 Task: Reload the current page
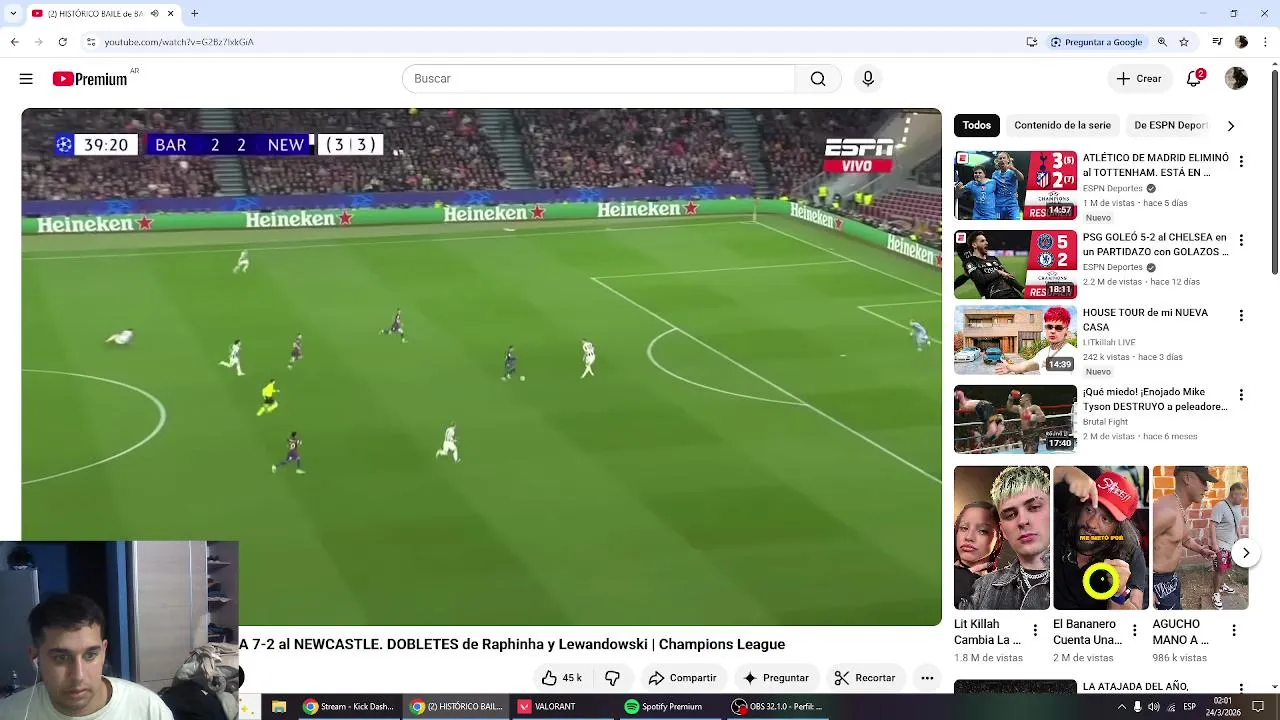62,42
